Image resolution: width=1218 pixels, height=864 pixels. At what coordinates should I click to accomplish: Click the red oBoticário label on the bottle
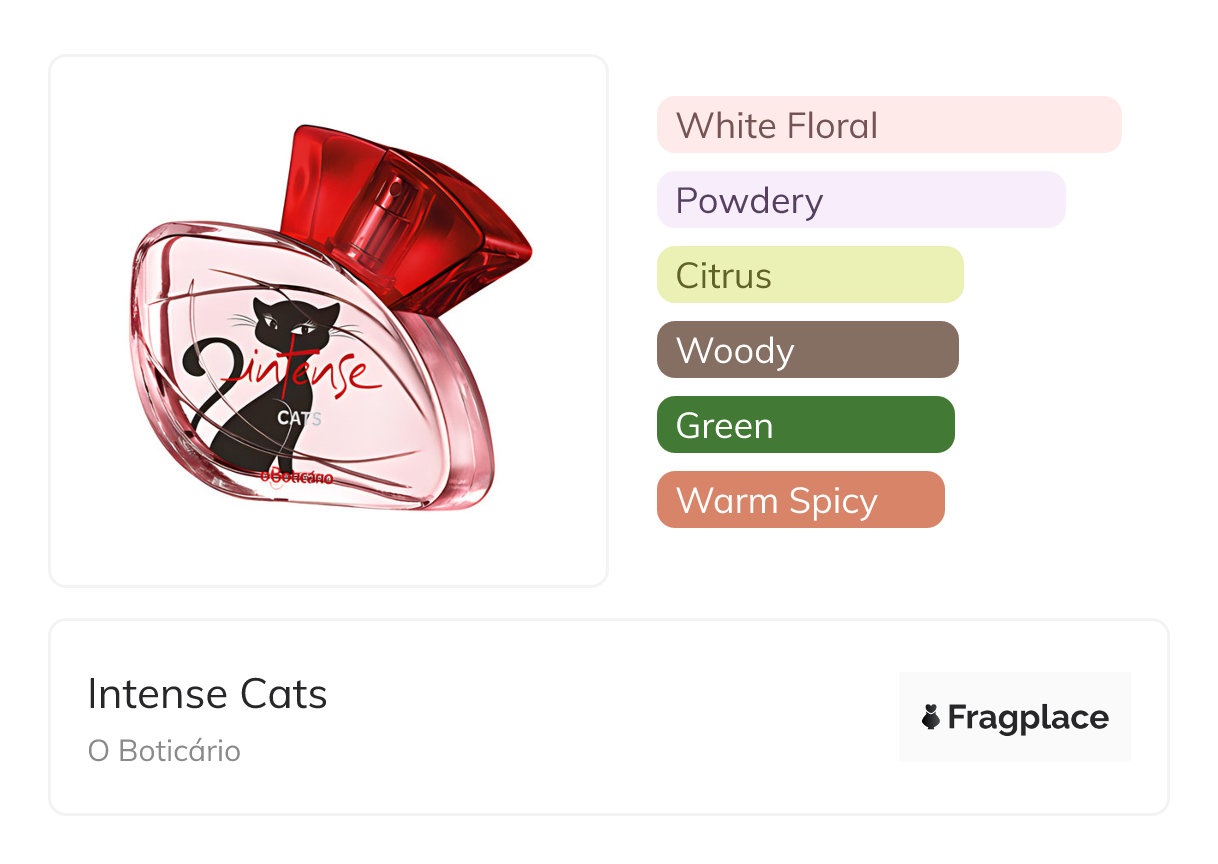point(296,477)
